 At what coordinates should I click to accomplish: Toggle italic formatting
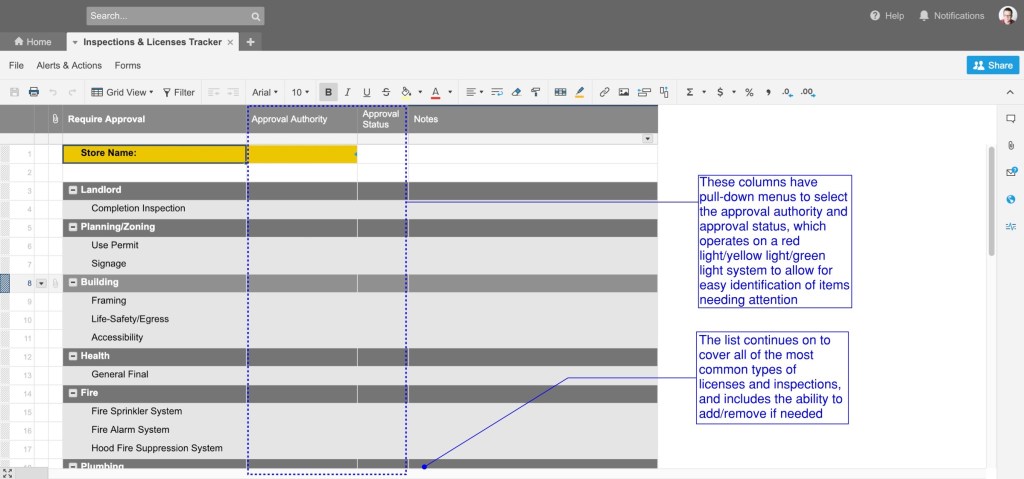(x=347, y=92)
